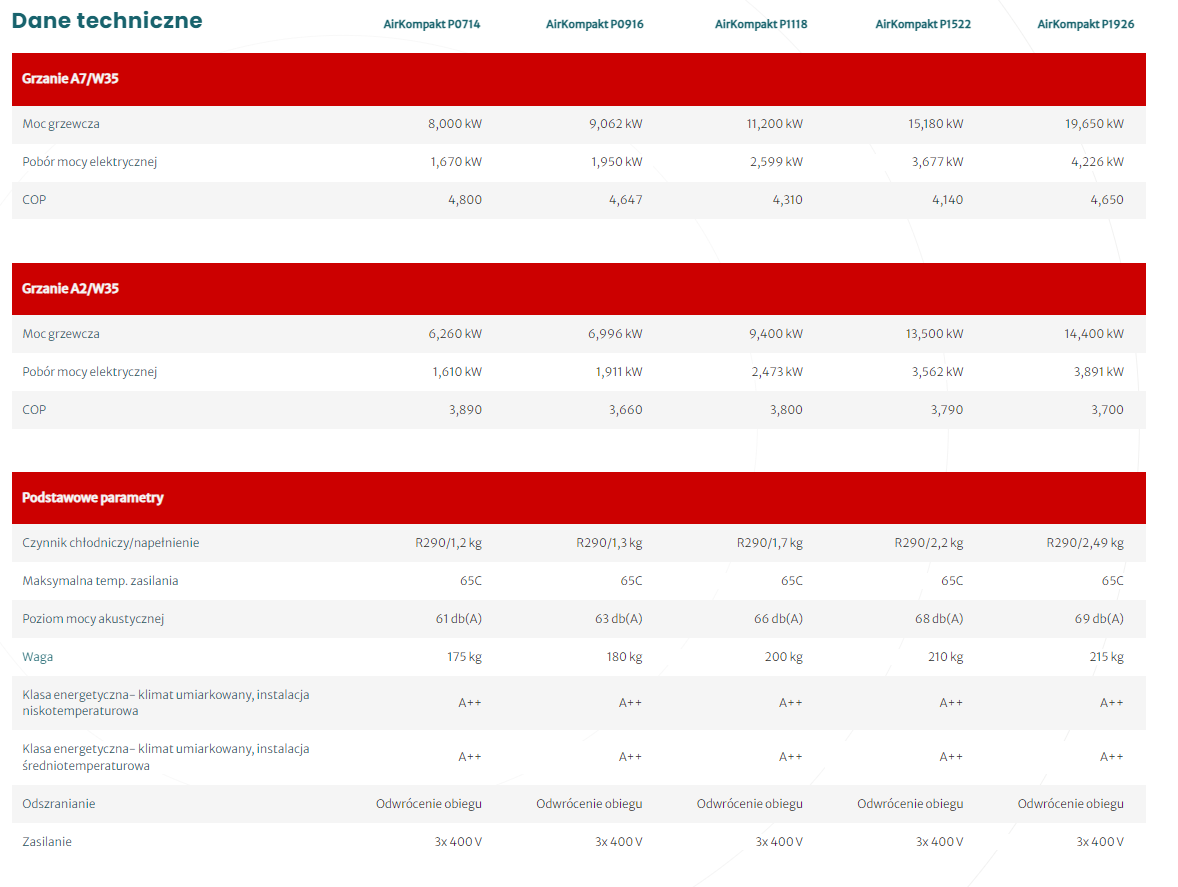The image size is (1178, 887).
Task: Click the Zasilanie row label
Action: coord(47,842)
